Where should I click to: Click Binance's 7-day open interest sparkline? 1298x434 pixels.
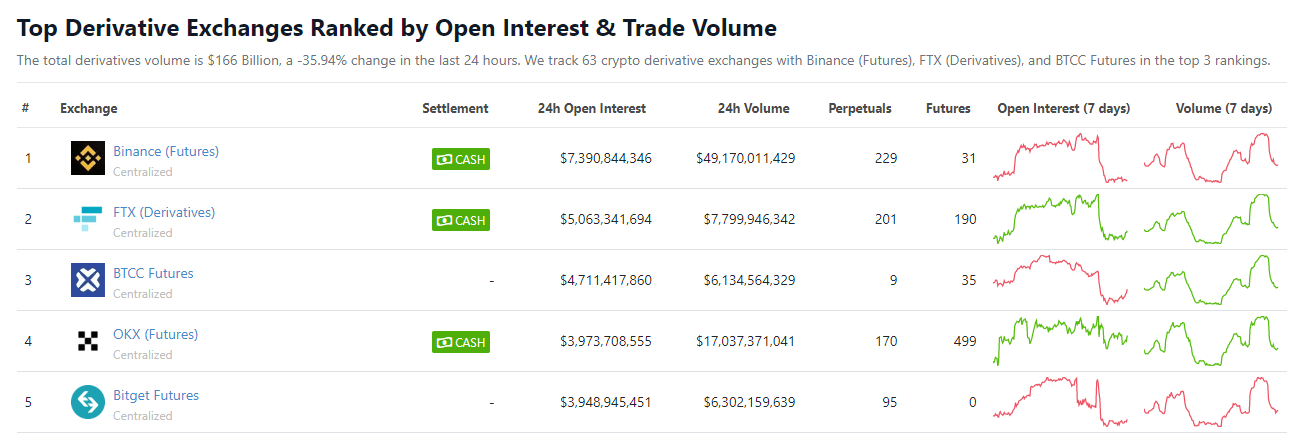coord(1060,158)
